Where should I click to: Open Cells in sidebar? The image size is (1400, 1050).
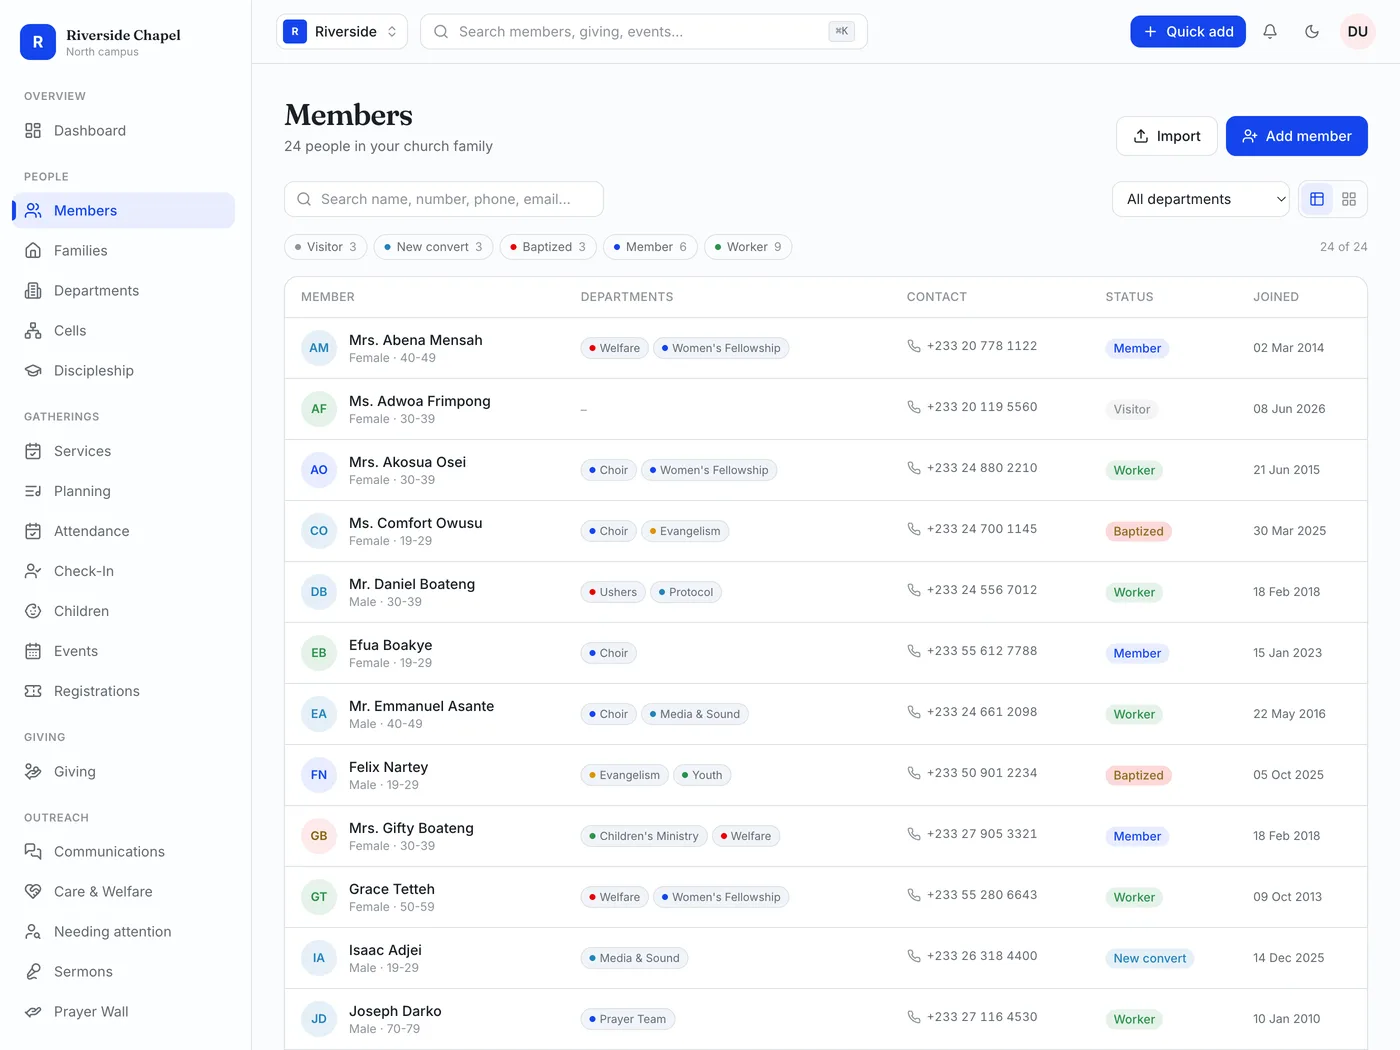click(x=124, y=331)
